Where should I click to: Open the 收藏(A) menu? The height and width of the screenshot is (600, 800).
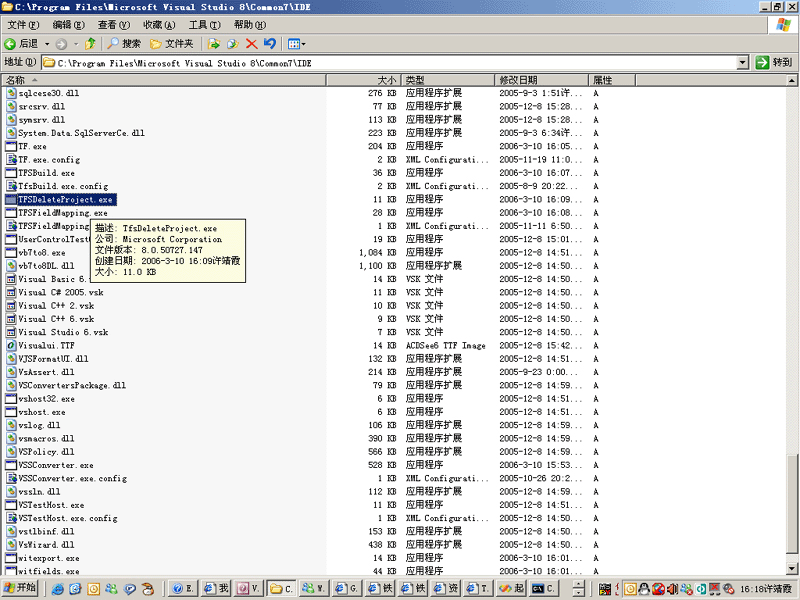[x=159, y=24]
